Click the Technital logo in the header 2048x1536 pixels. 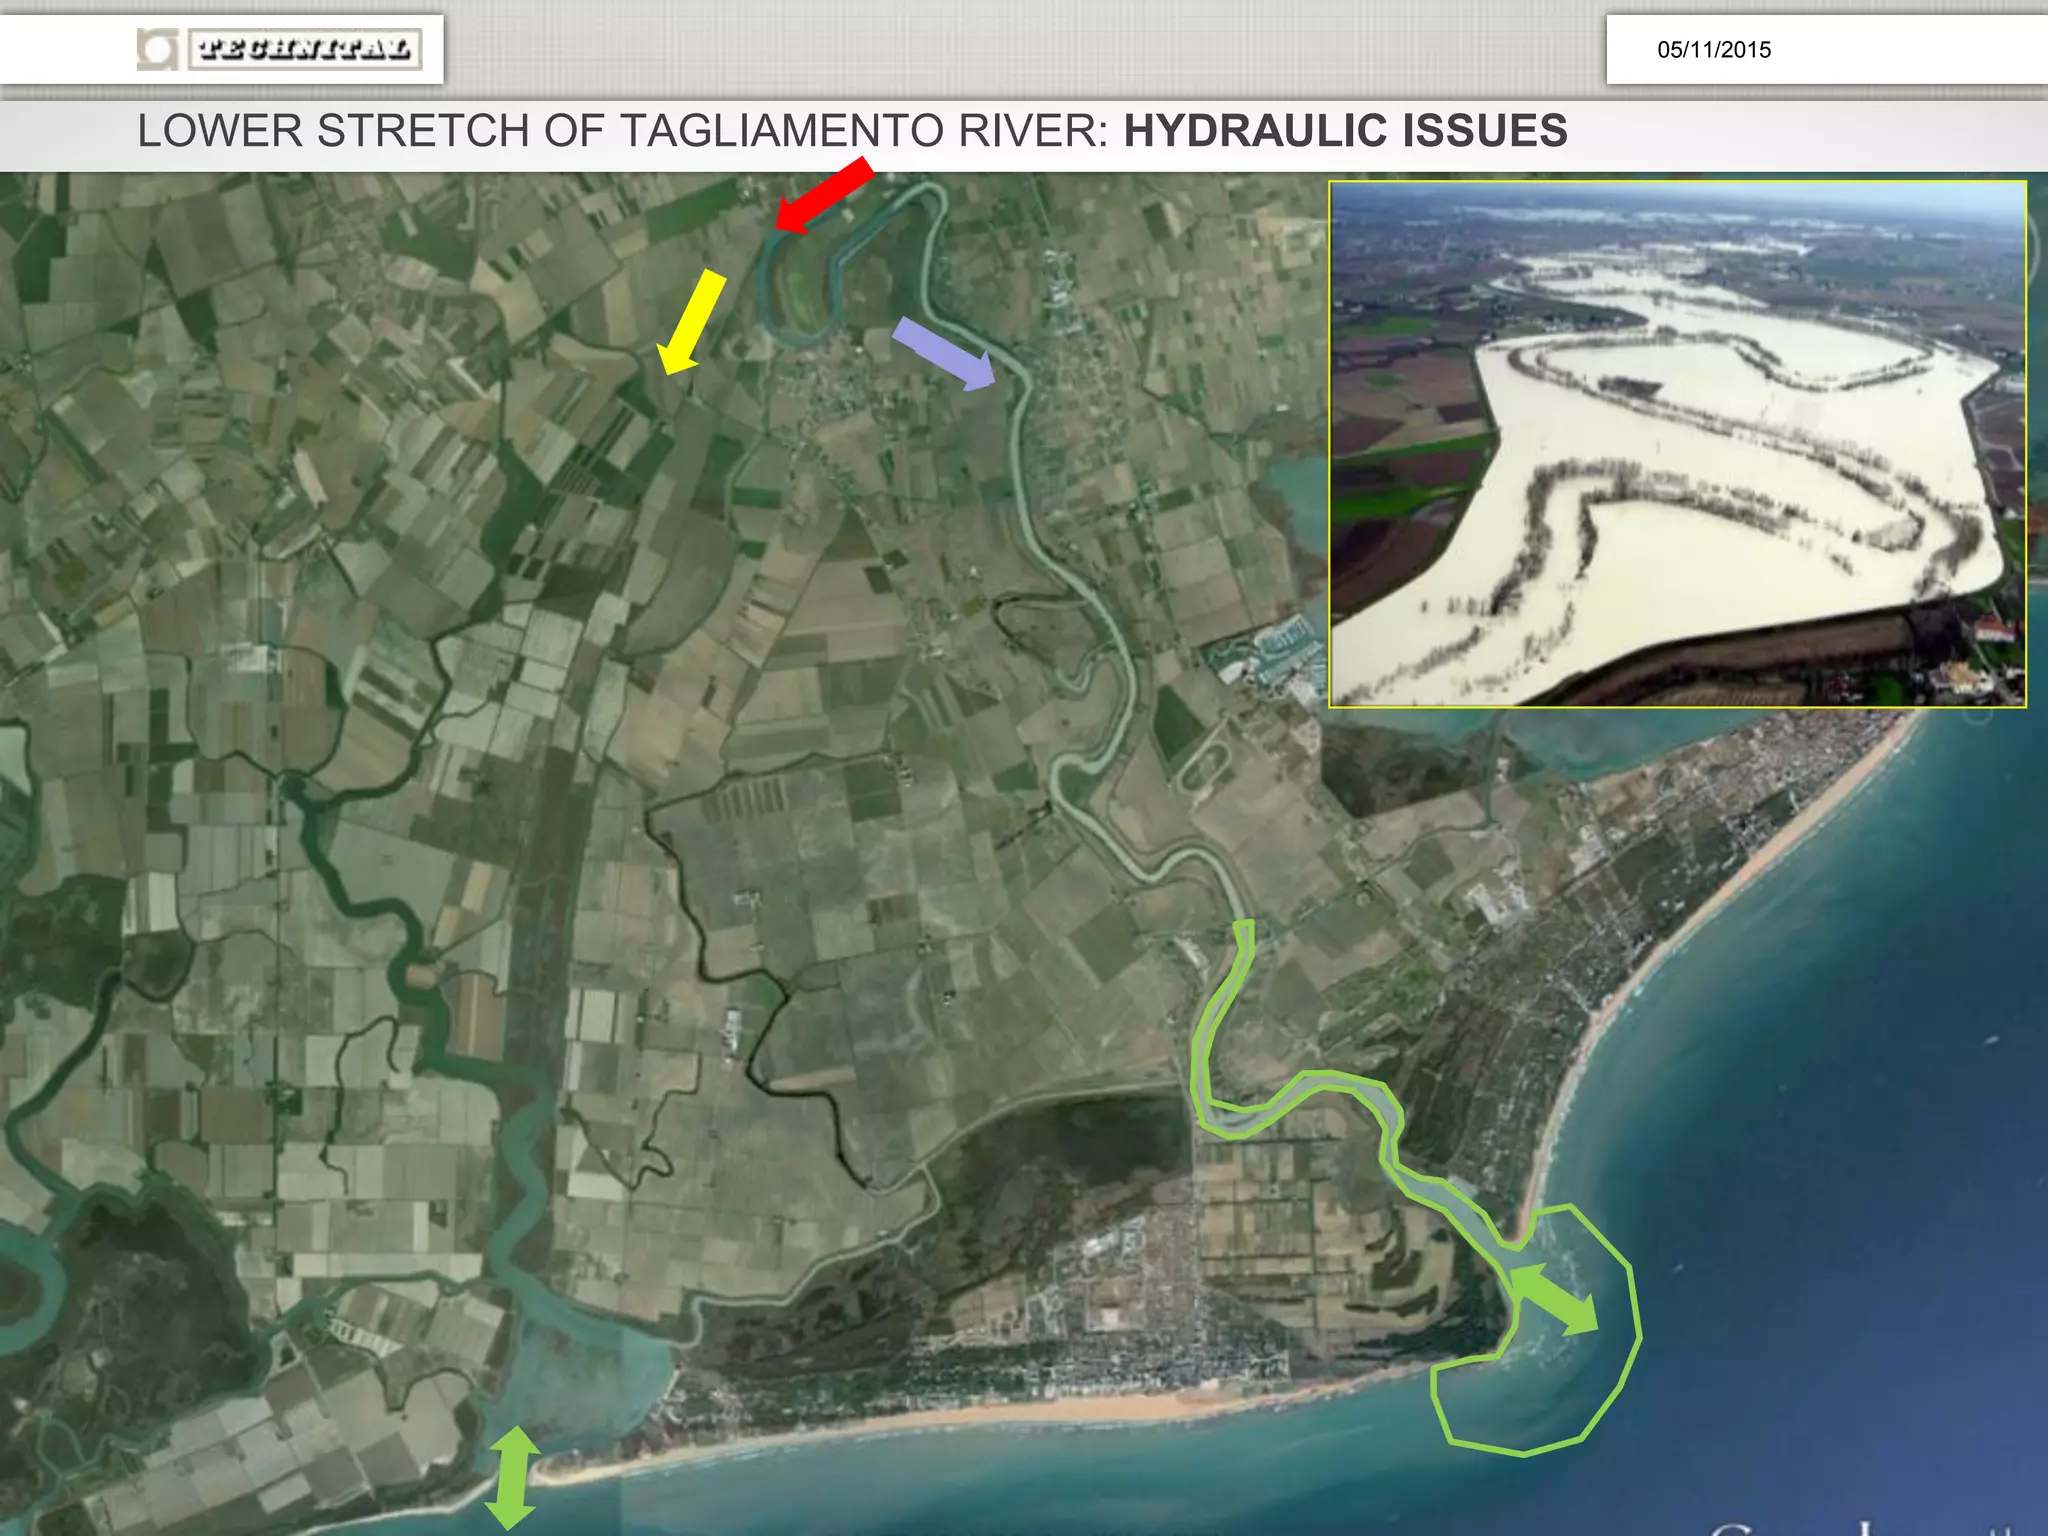pos(279,49)
